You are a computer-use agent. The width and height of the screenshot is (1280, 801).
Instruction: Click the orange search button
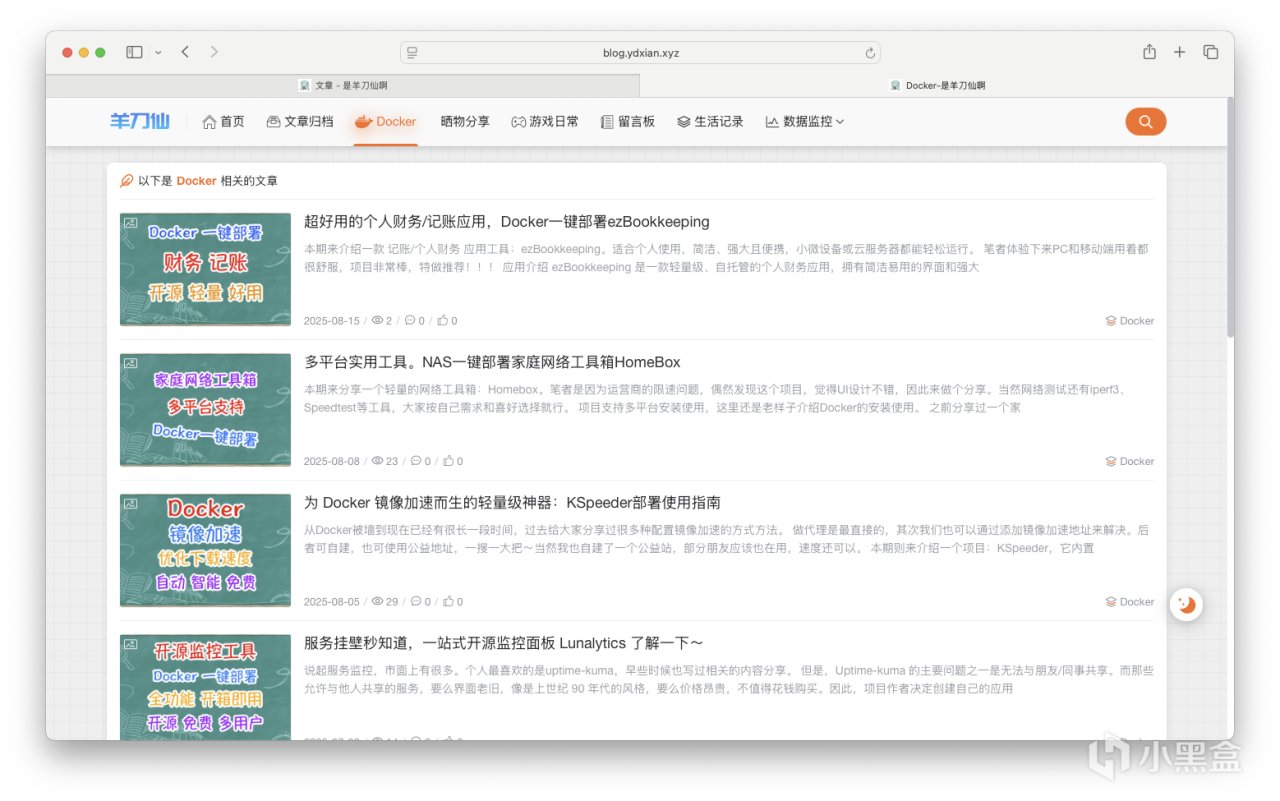pyautogui.click(x=1145, y=121)
